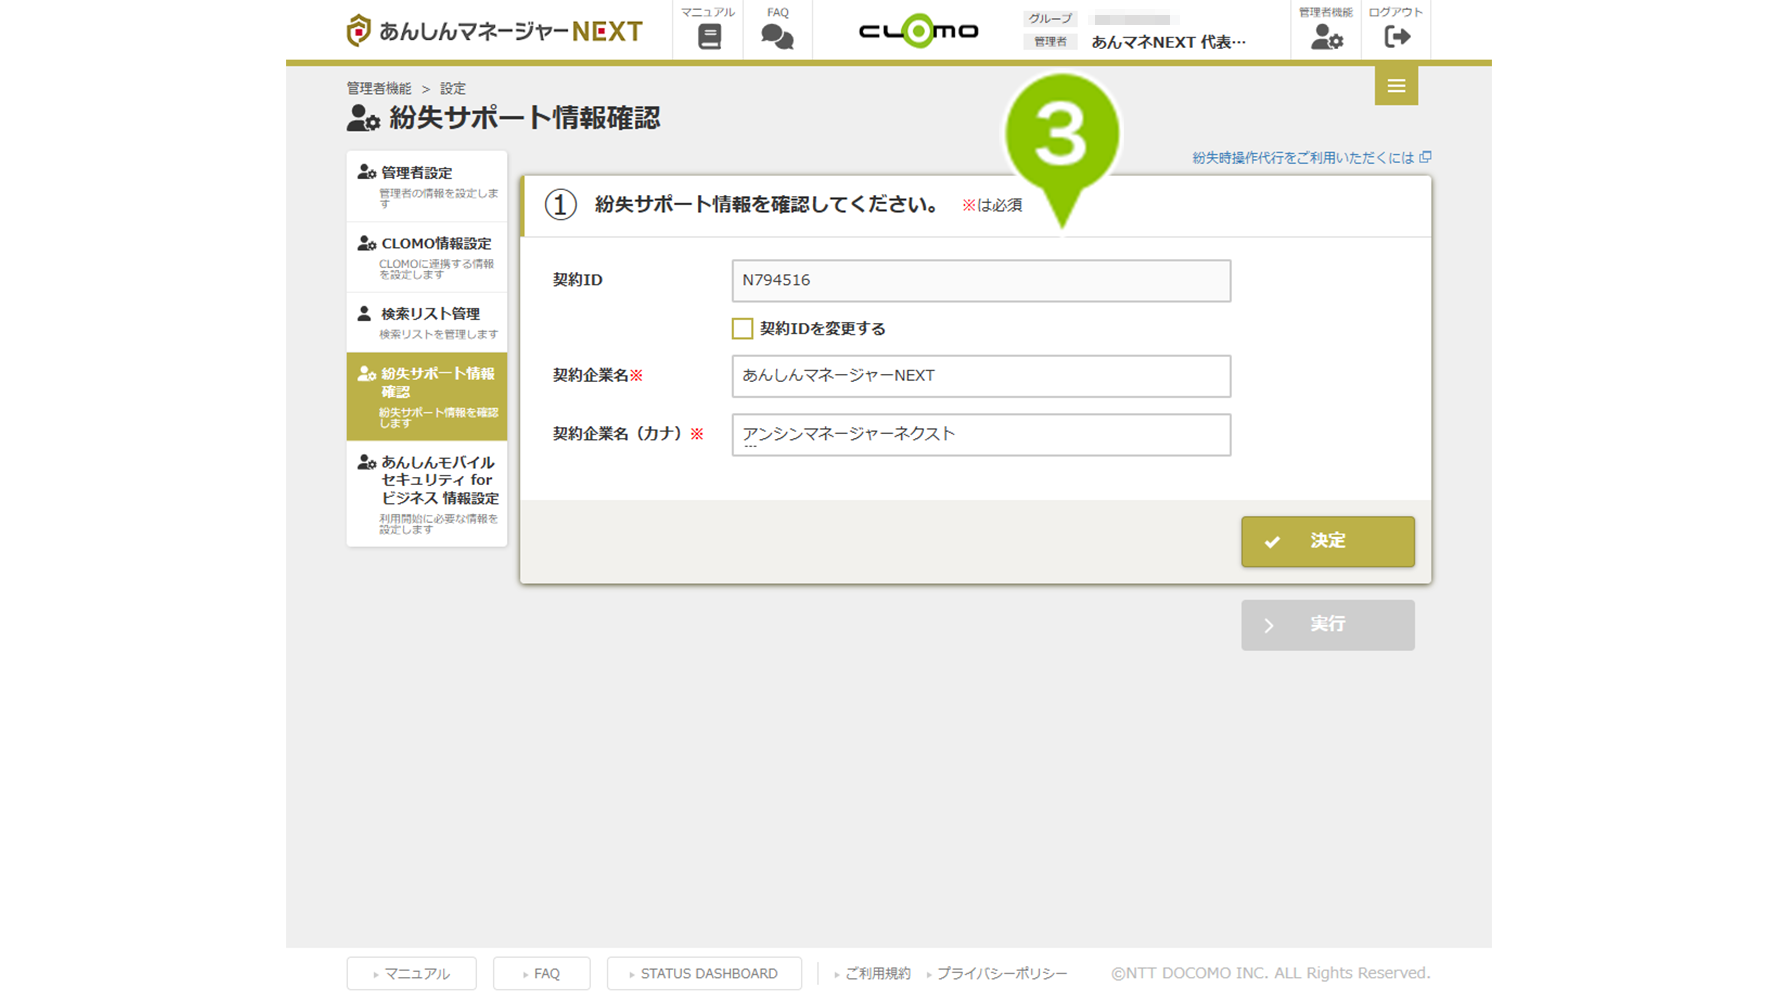The height and width of the screenshot is (1000, 1778).
Task: Click the logout arrow icon
Action: click(1396, 37)
